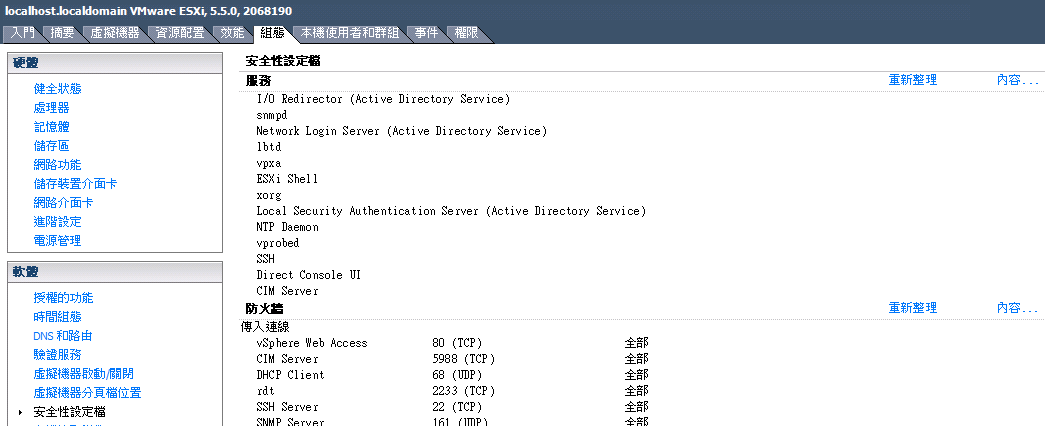Open the 記憶體 hardware link
The height and width of the screenshot is (426, 1045).
coord(51,127)
